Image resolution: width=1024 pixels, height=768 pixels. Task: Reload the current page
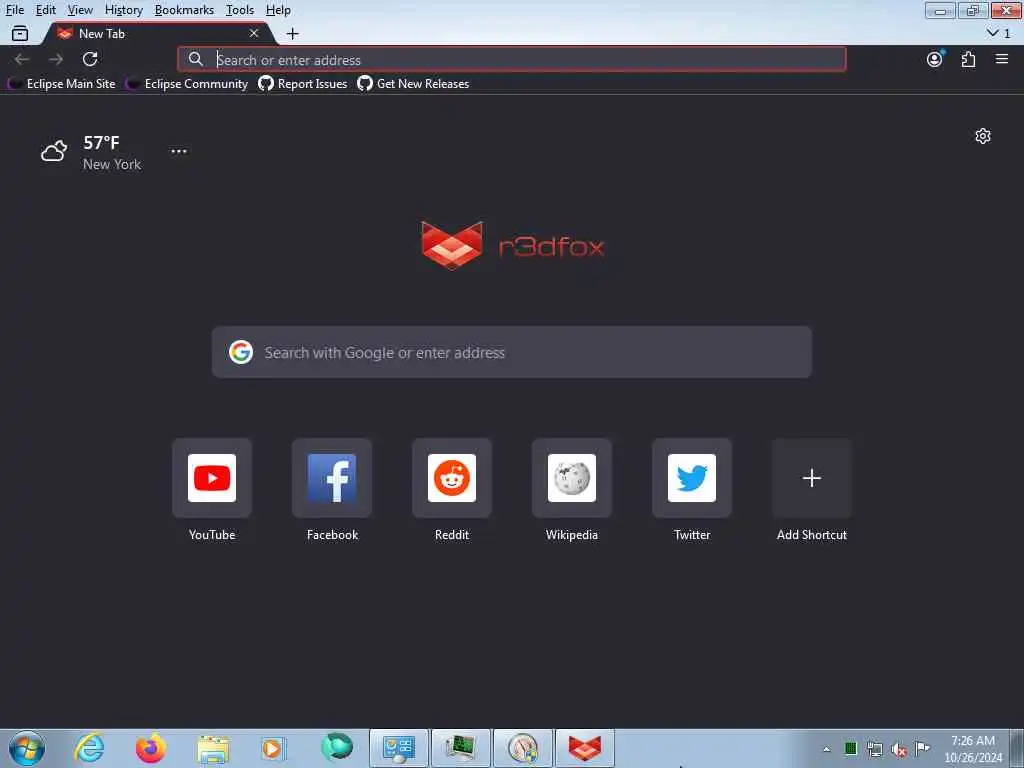(x=90, y=59)
